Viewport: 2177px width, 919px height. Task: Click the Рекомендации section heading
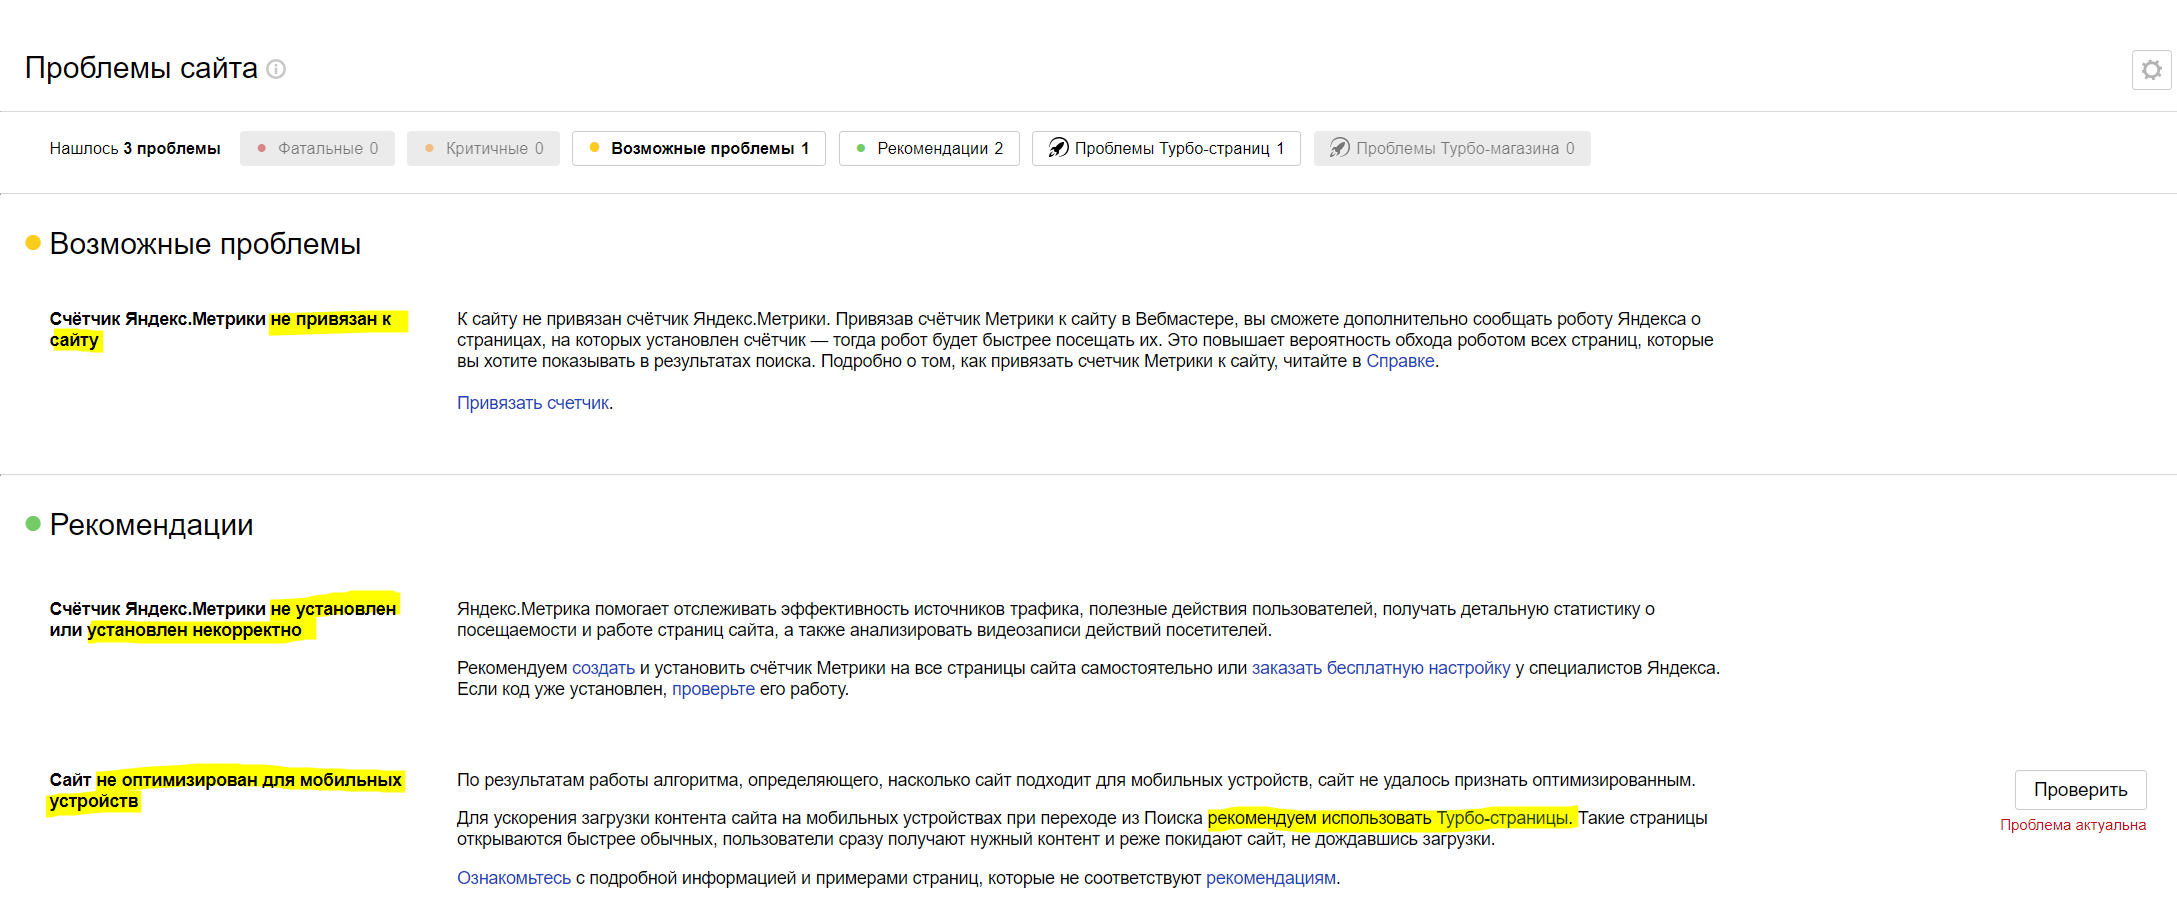[x=151, y=525]
